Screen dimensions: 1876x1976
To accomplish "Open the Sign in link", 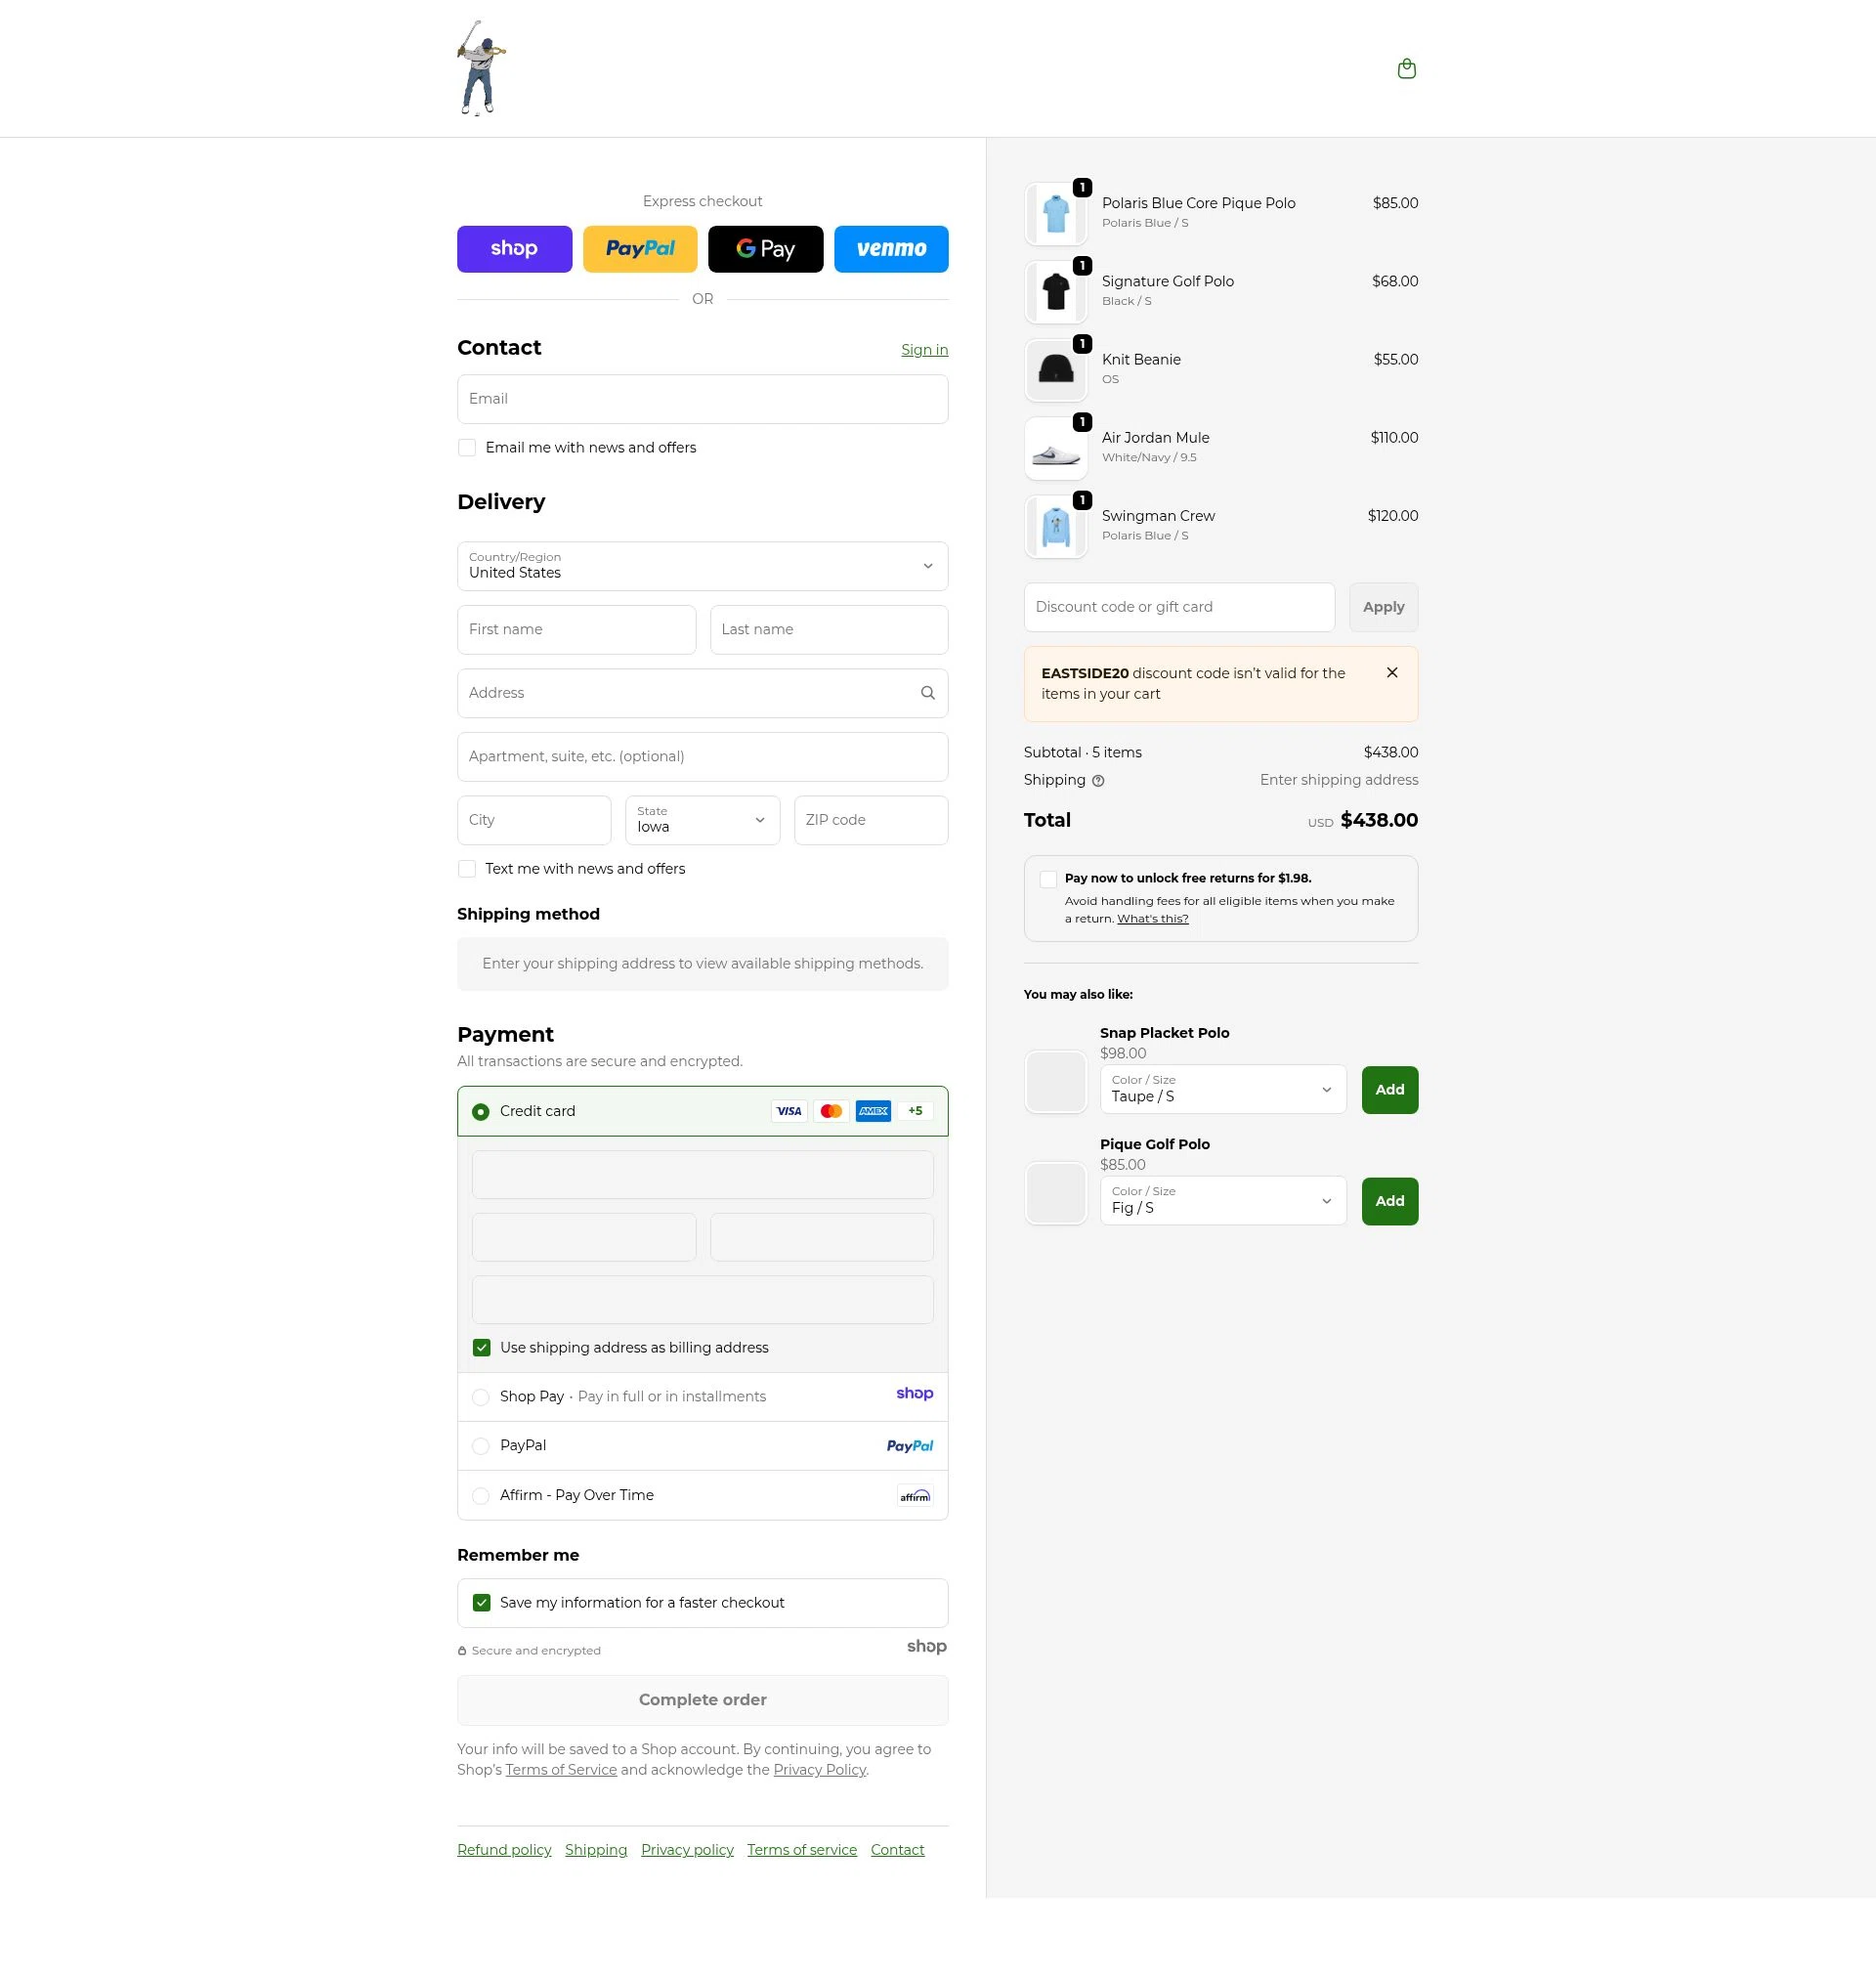I will point(923,349).
